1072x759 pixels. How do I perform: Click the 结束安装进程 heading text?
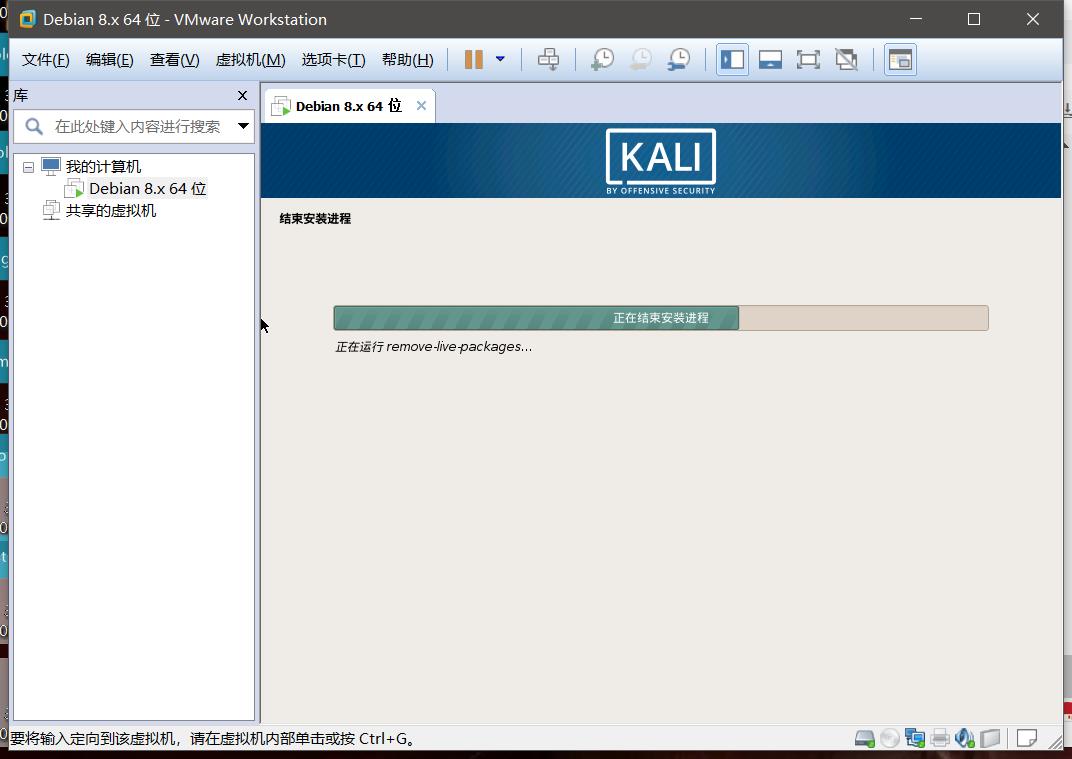[315, 219]
